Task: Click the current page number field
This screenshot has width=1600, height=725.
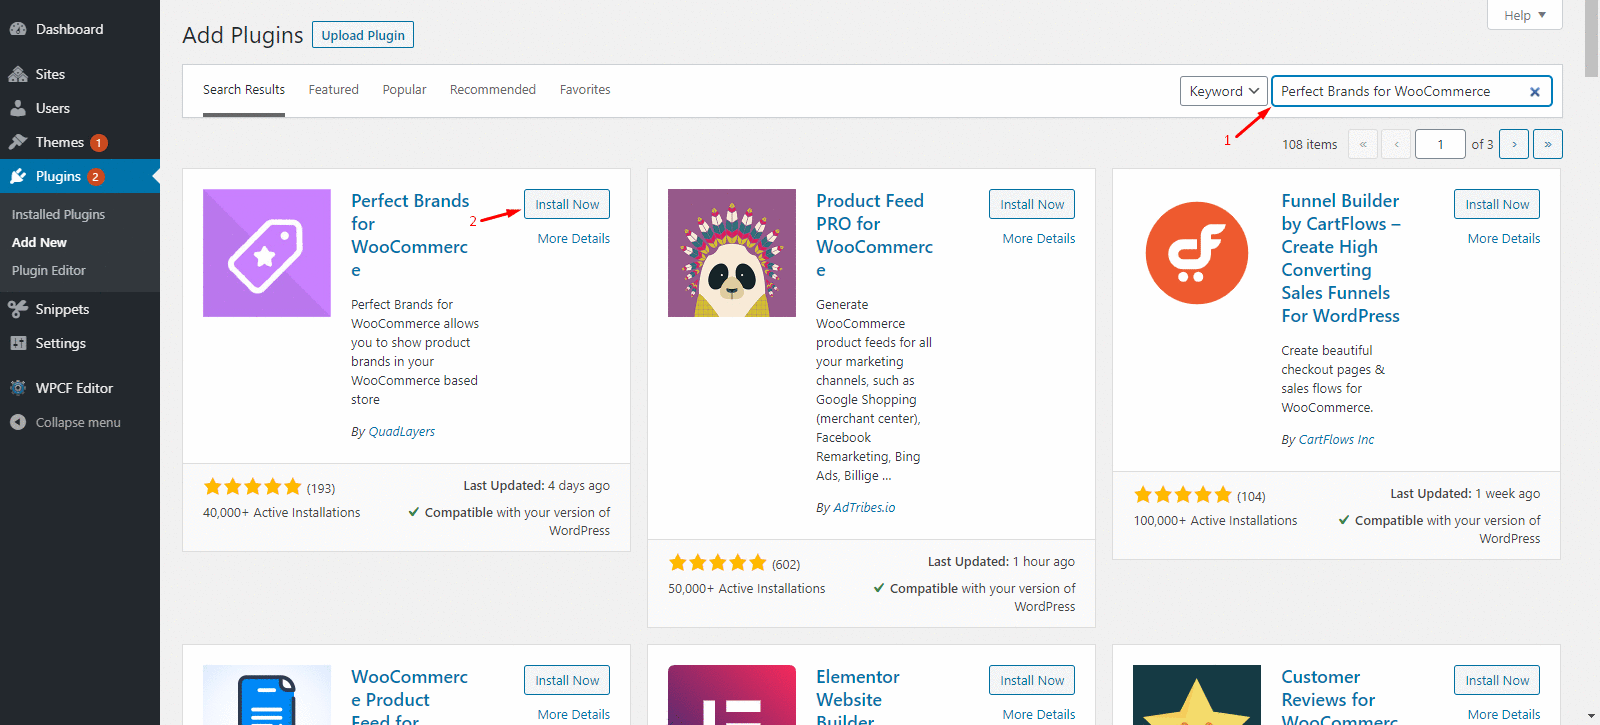Action: pyautogui.click(x=1440, y=144)
